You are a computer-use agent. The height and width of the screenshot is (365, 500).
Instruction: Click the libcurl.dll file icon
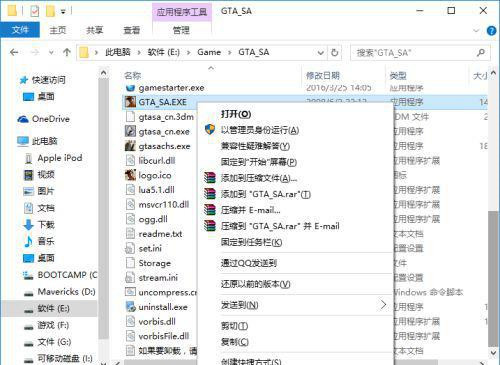point(130,161)
